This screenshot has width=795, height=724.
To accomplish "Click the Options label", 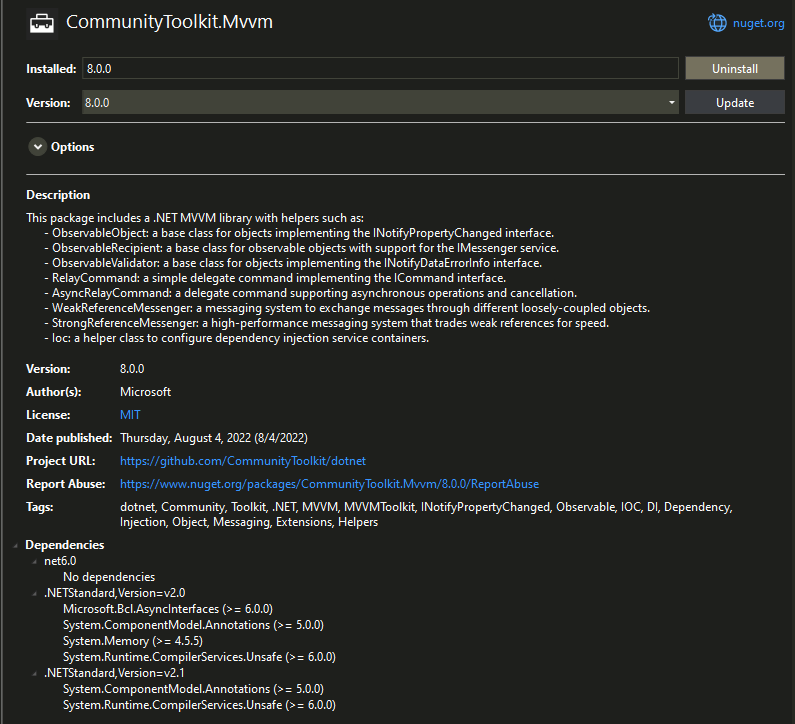I will (73, 147).
